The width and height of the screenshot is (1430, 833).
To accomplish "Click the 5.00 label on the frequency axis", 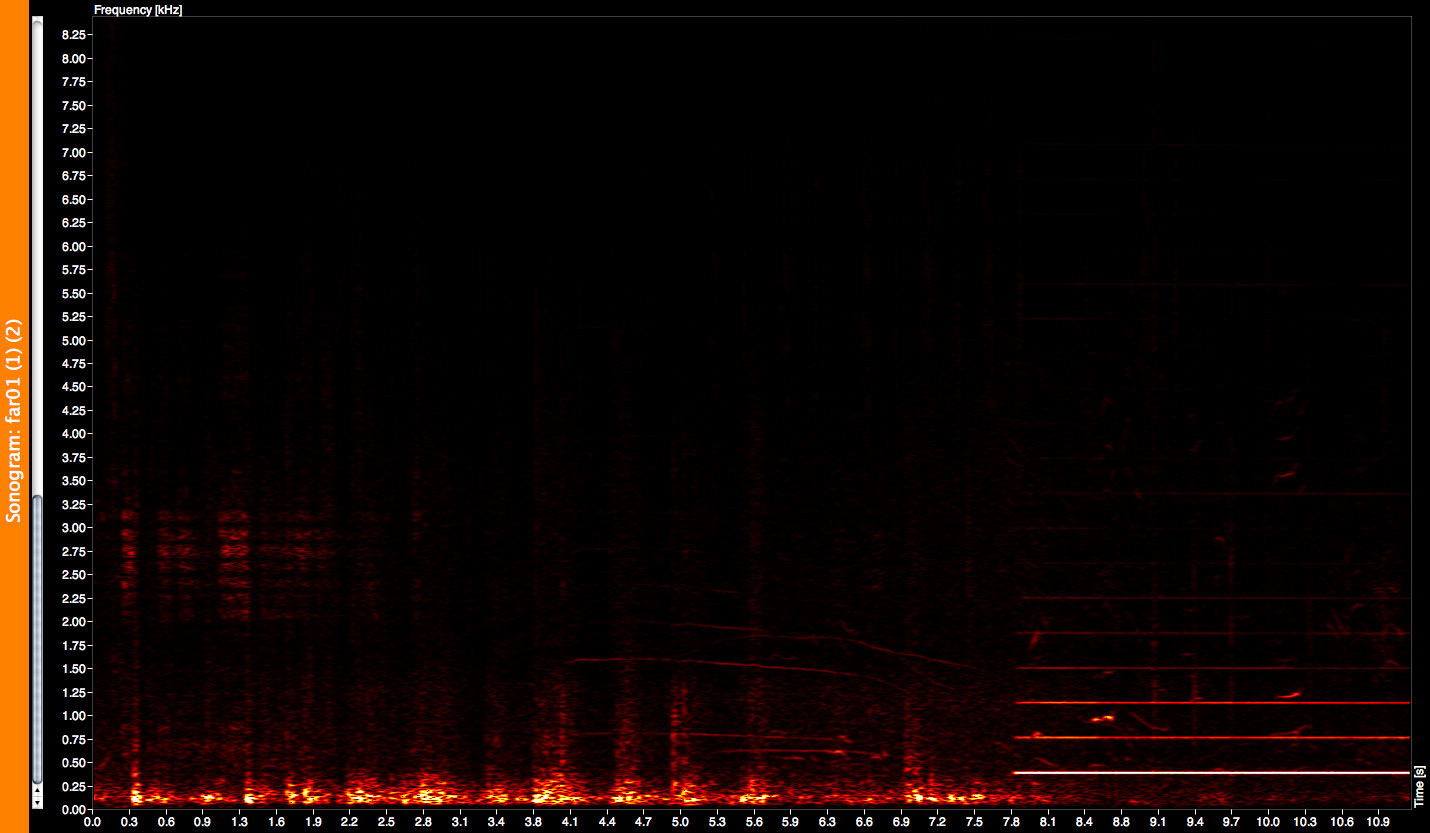I will coord(75,340).
